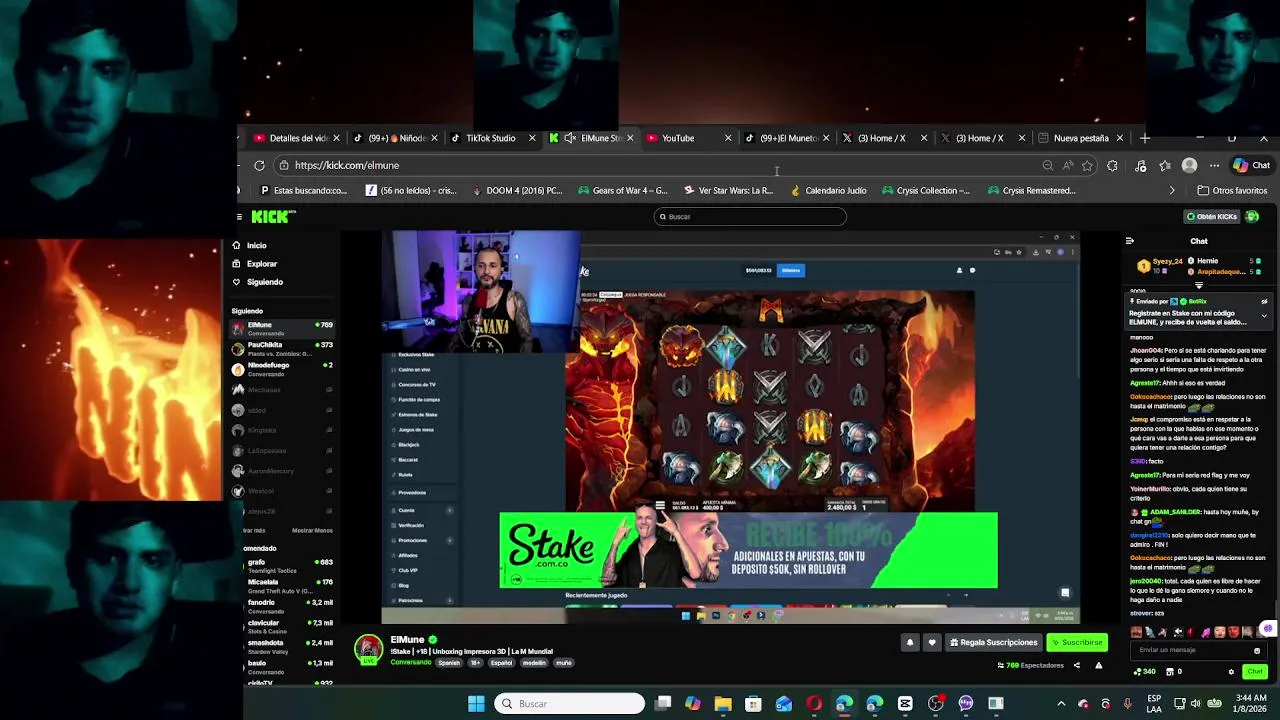Open smashdota recommended channel

(x=290, y=646)
